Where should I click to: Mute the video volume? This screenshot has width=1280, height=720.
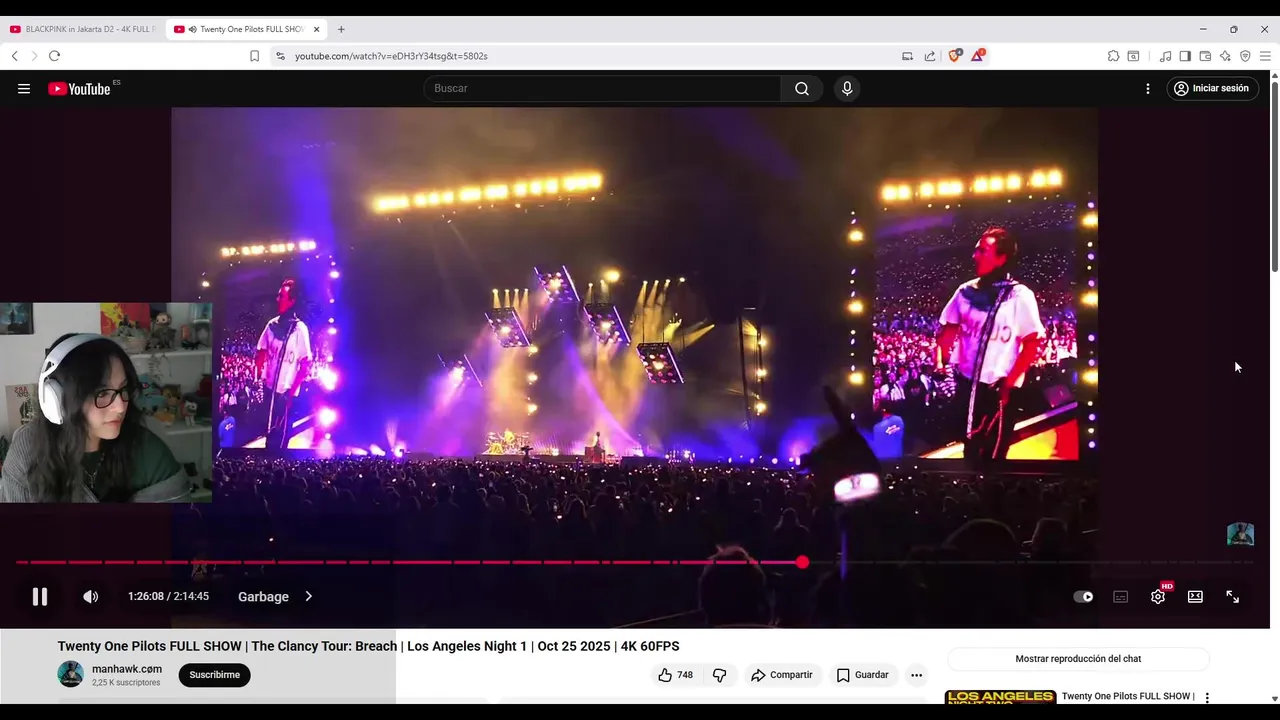[90, 597]
